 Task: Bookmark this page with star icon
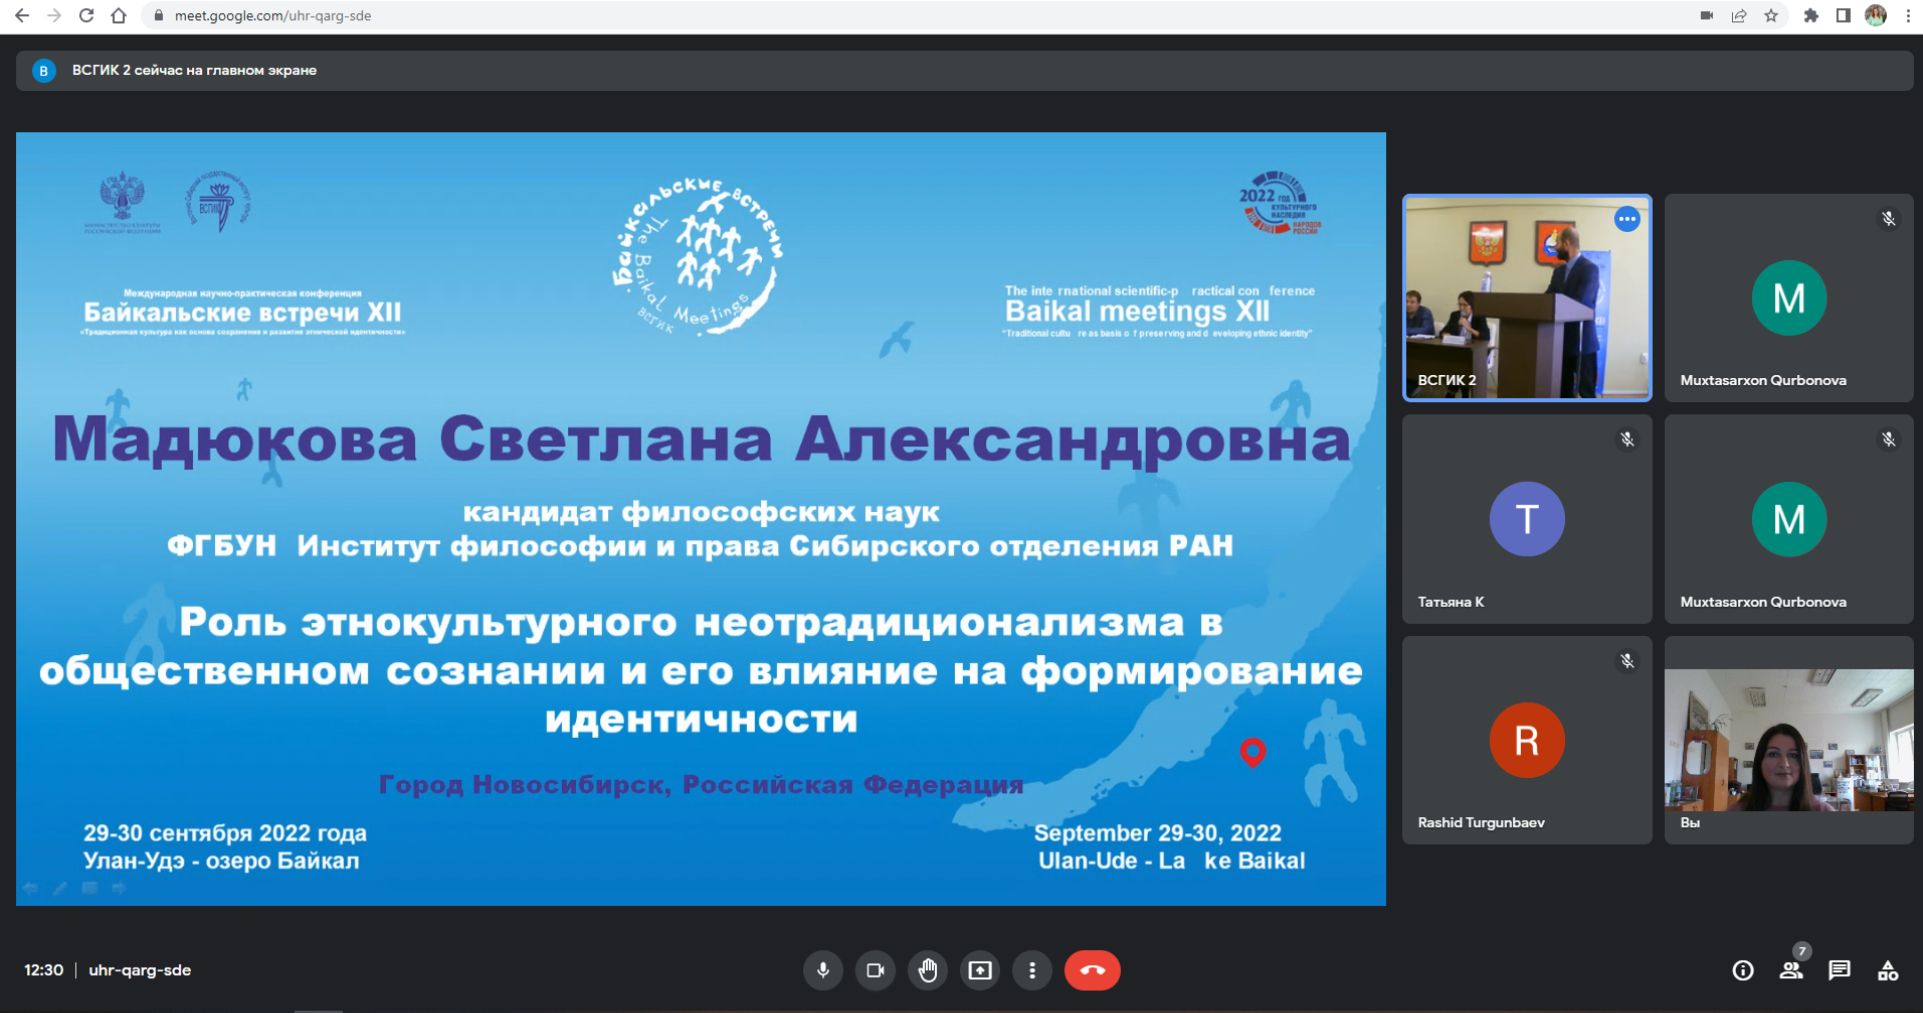click(x=1771, y=16)
